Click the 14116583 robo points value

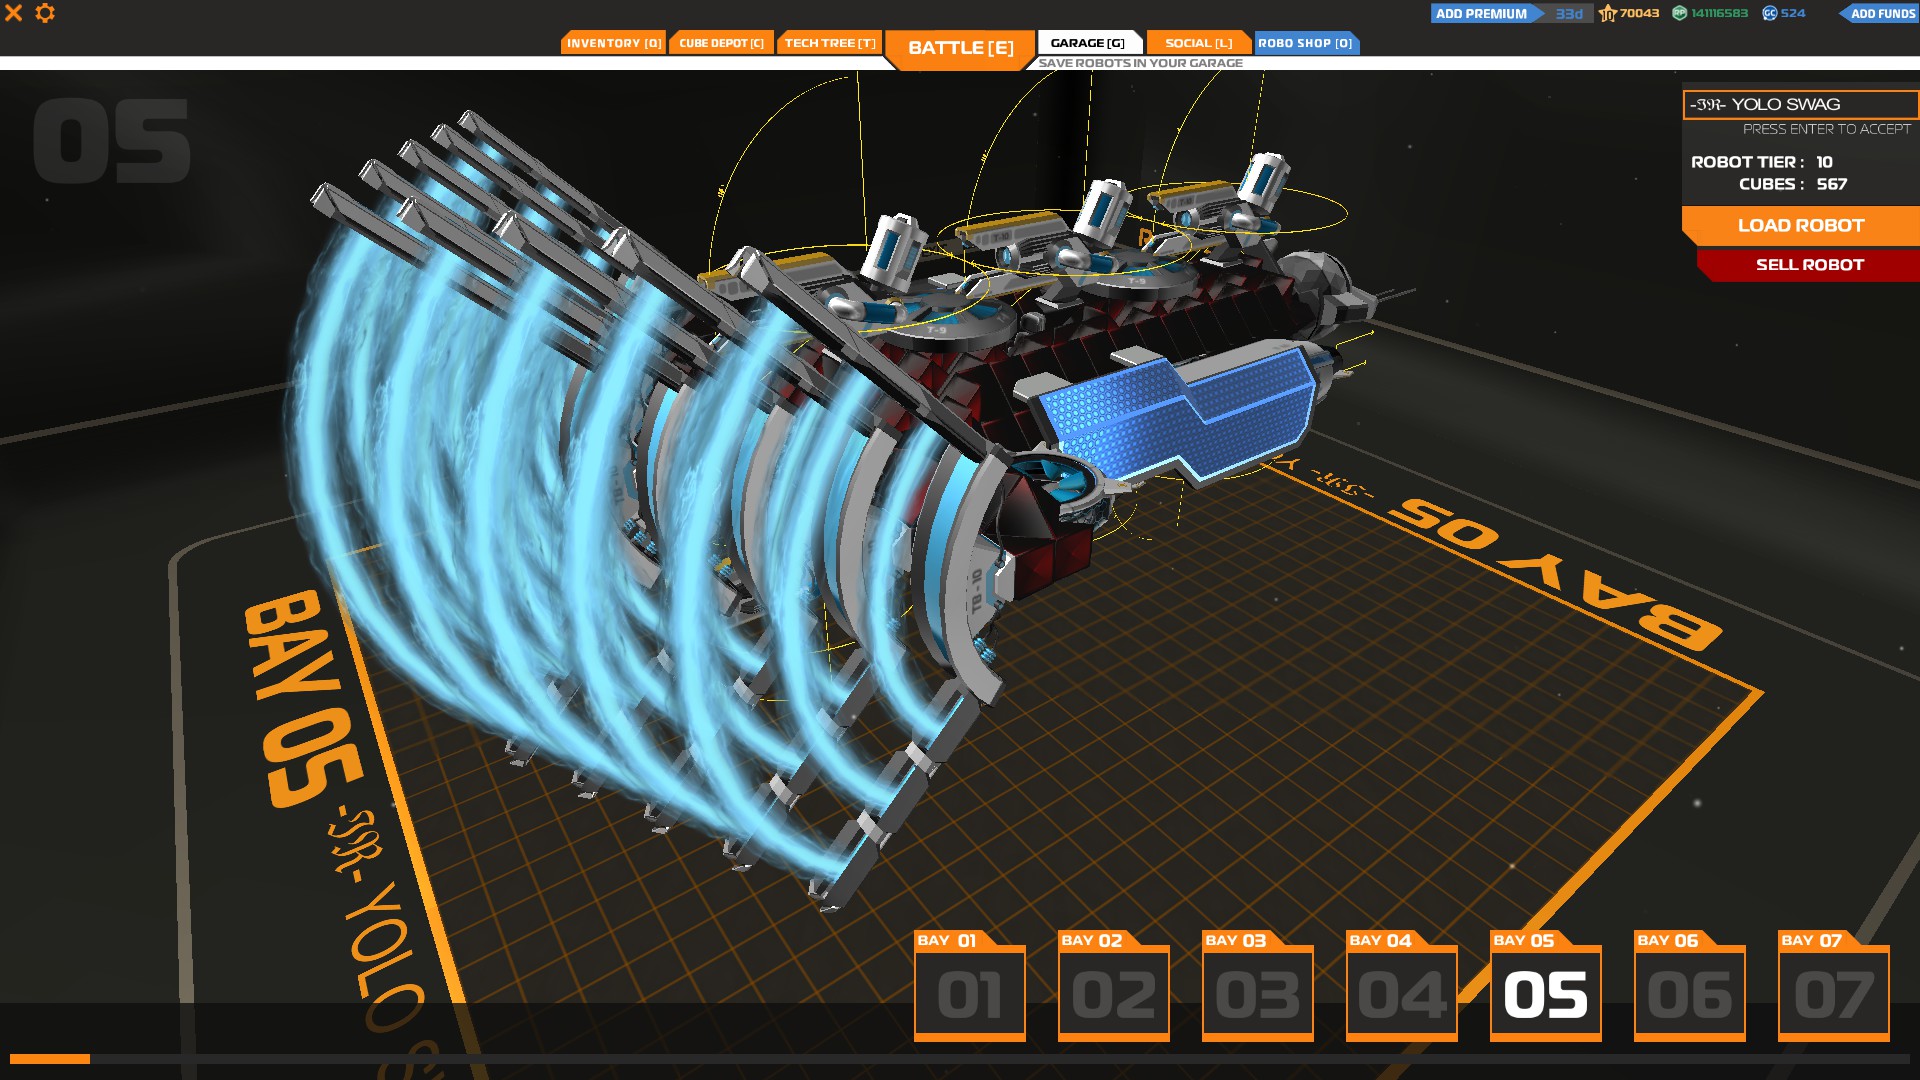click(1719, 13)
